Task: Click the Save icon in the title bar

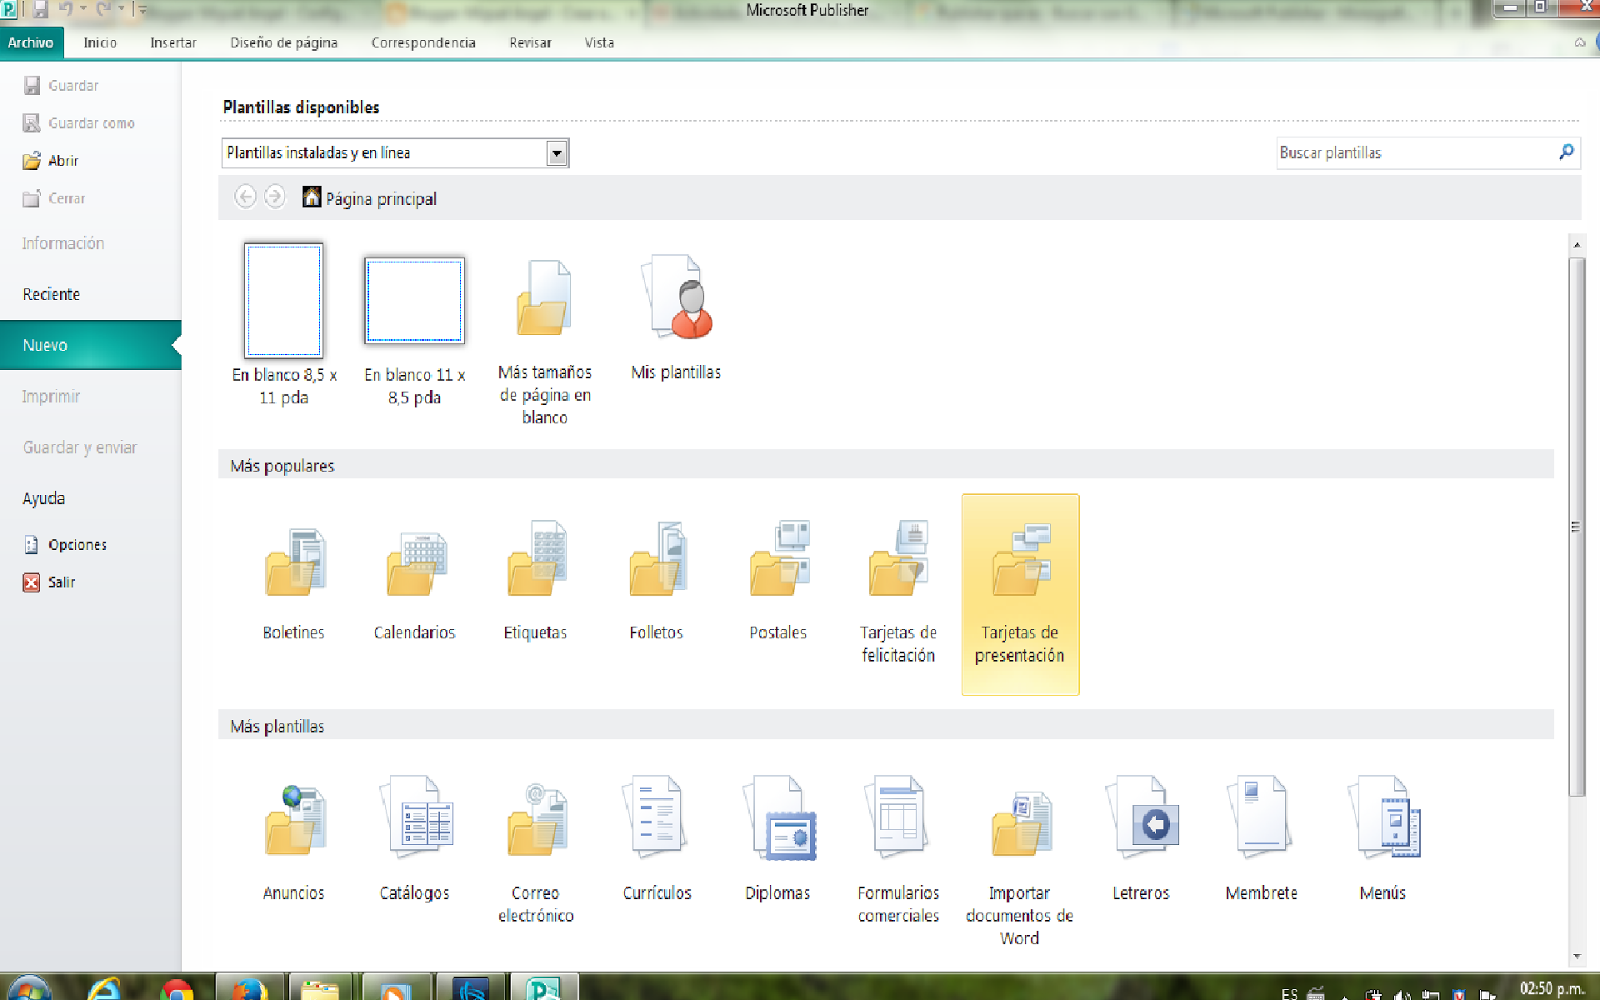Action: tap(41, 9)
